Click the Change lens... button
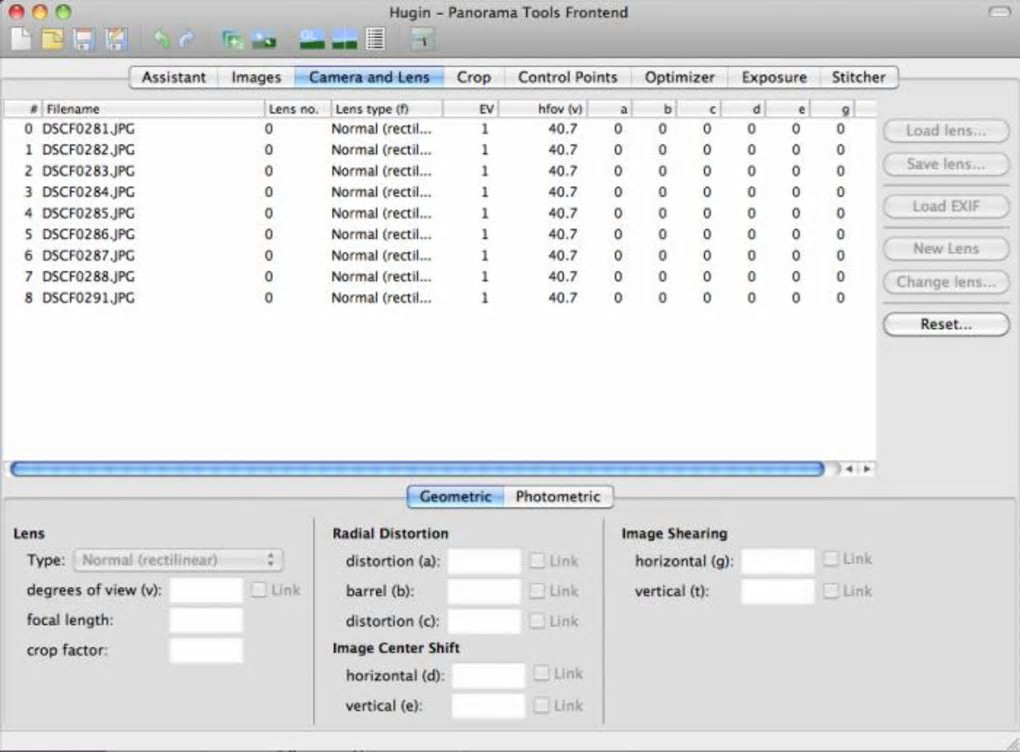Viewport: 1020px width, 752px height. (x=946, y=282)
